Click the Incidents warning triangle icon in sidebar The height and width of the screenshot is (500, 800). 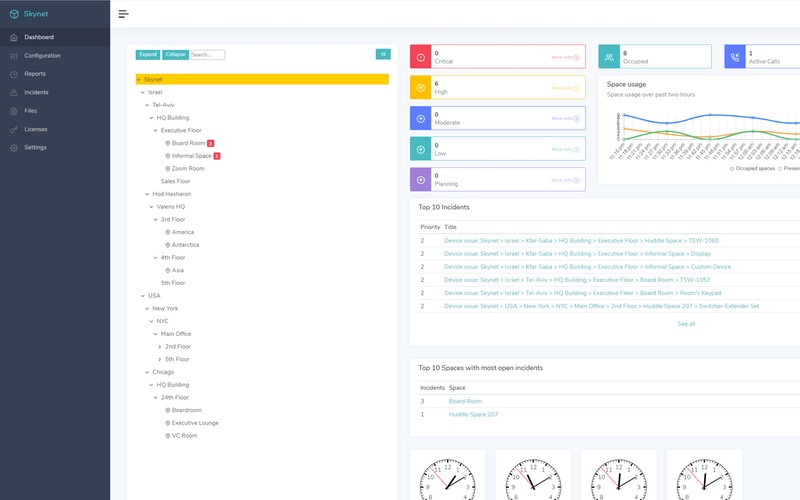tap(14, 92)
